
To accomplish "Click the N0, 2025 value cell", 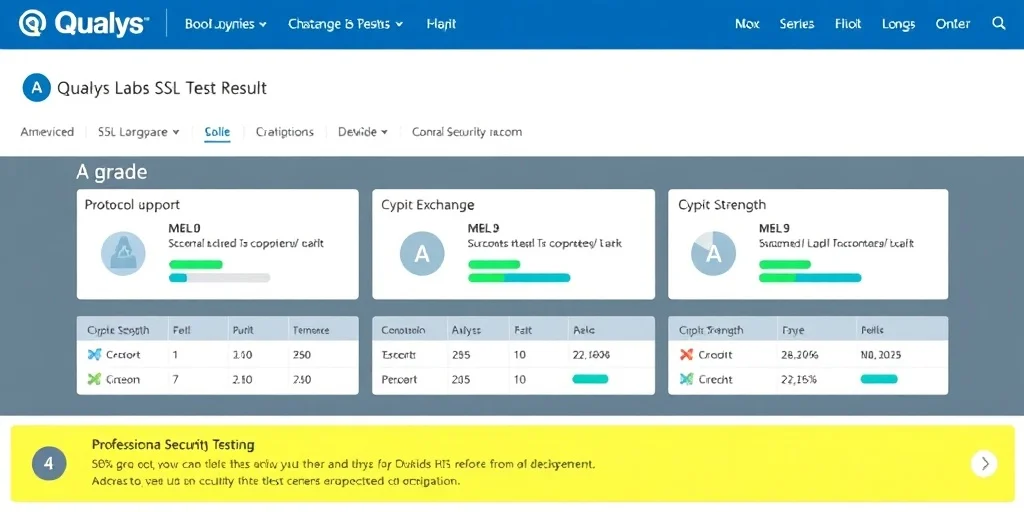I will pyautogui.click(x=880, y=355).
